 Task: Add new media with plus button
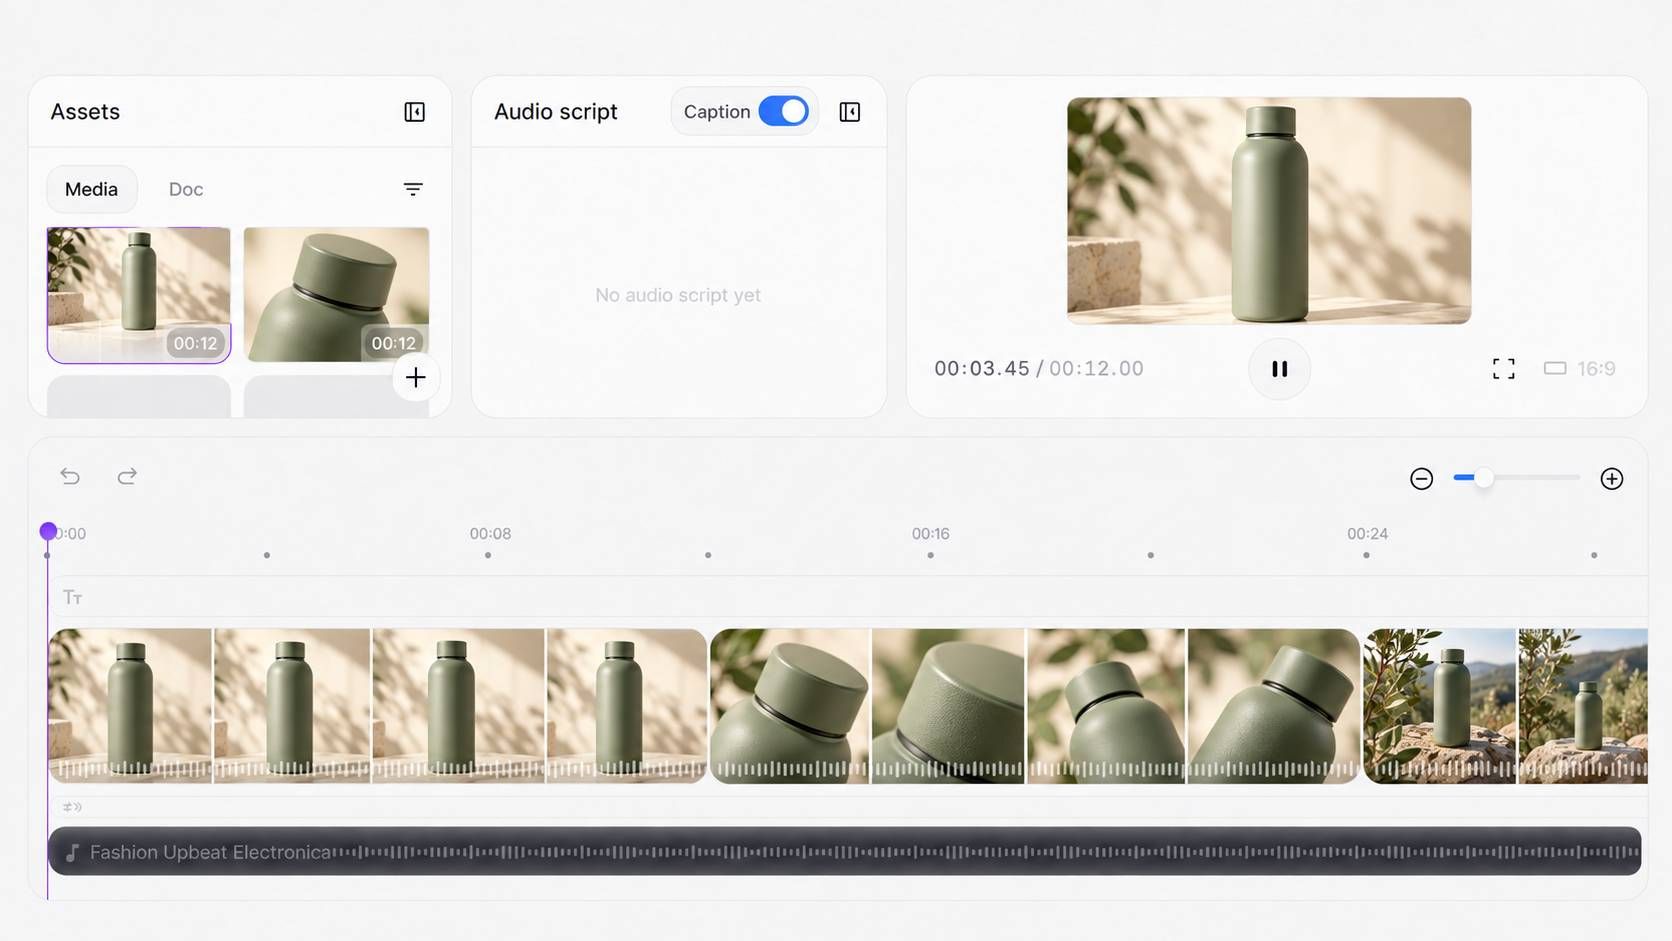coord(416,377)
